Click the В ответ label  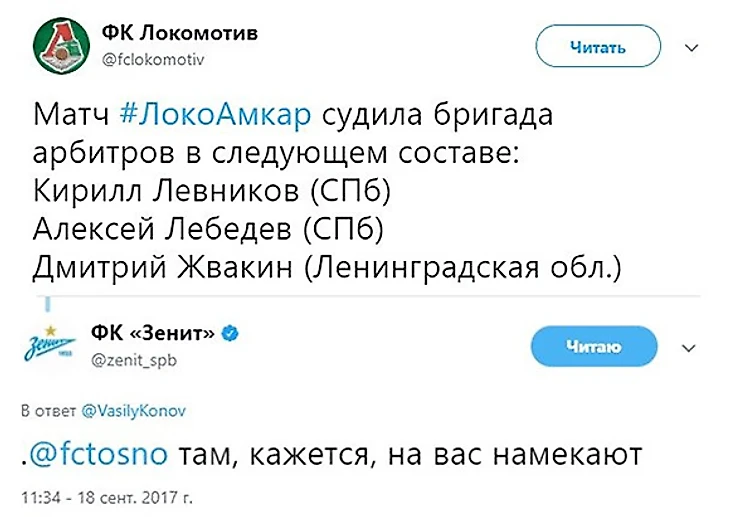(x=45, y=411)
